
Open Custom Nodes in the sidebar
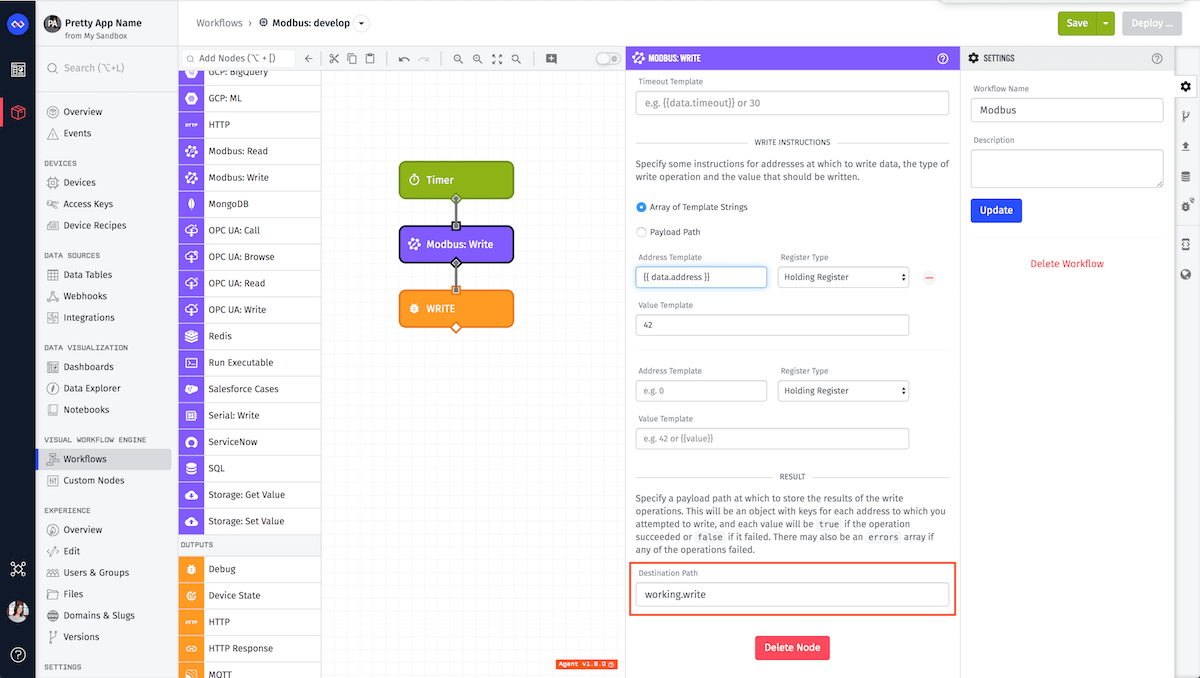tap(94, 481)
